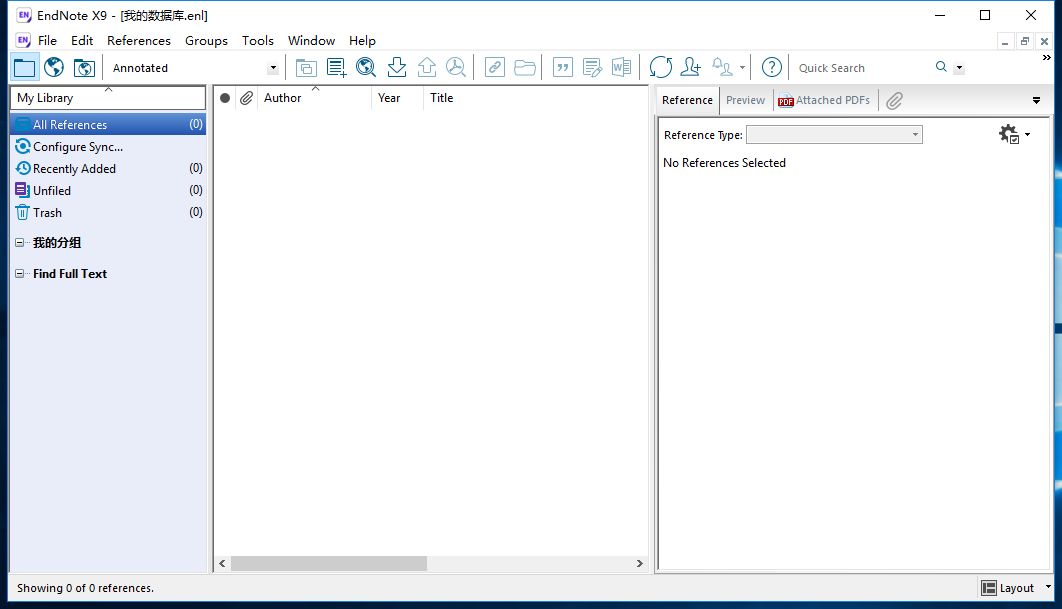
Task: Collapse the 我的分组 group set
Action: click(20, 243)
